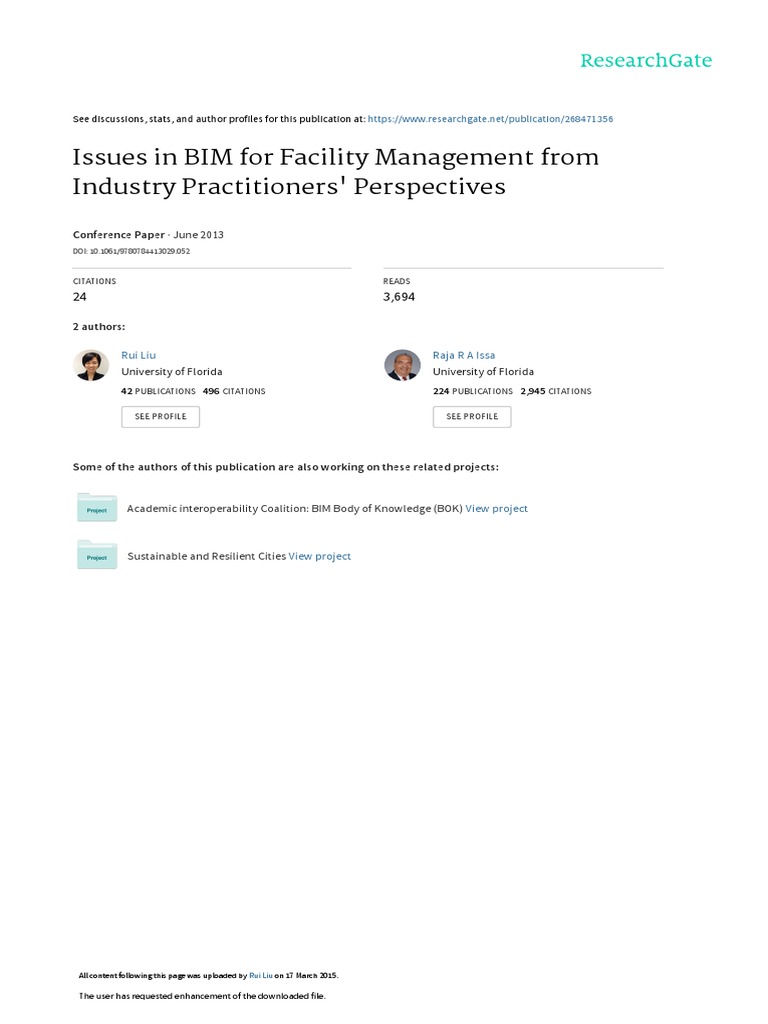Viewport: 768px width, 1024px height.
Task: View project for Sustainable and Resilient Cities
Action: pos(319,556)
